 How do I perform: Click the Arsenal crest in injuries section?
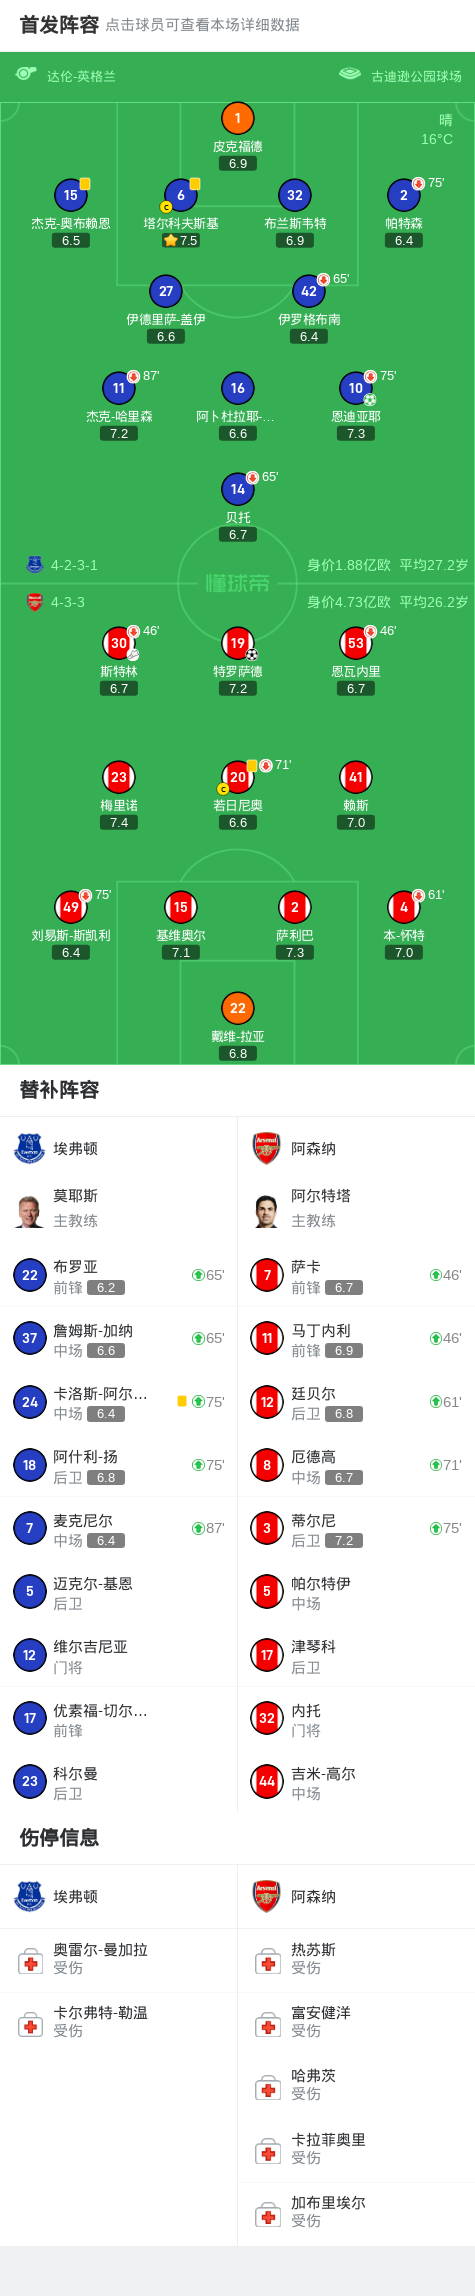[266, 1896]
